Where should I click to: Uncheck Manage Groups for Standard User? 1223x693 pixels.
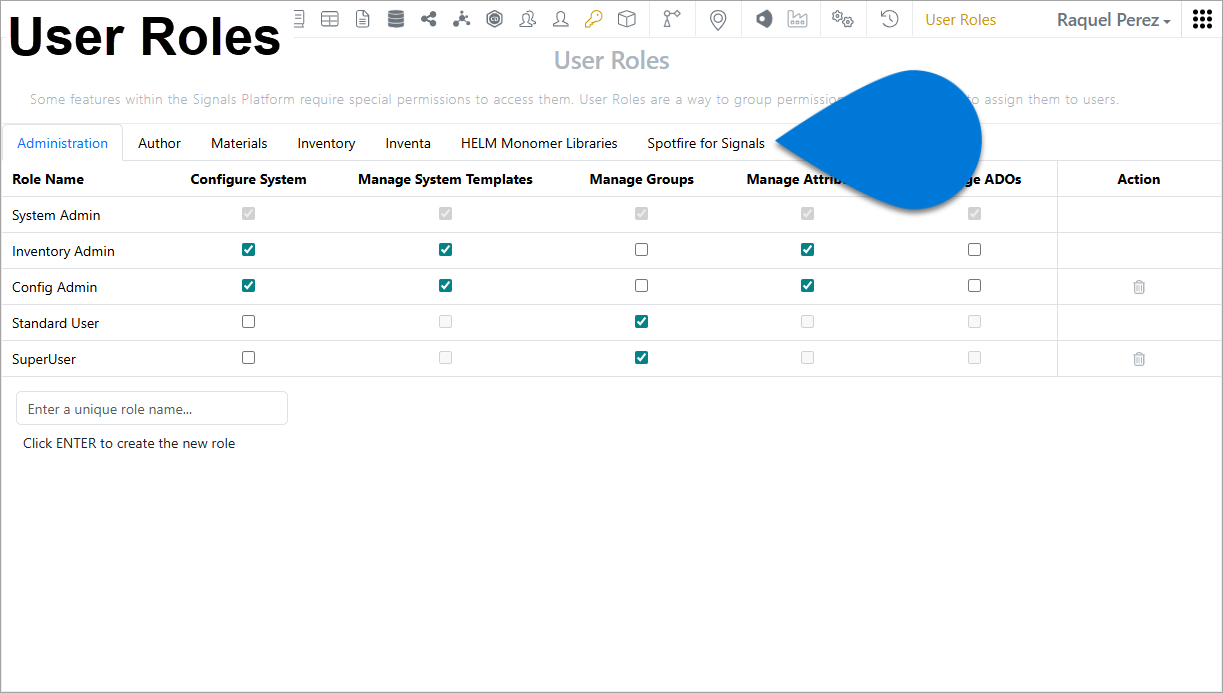pos(642,322)
